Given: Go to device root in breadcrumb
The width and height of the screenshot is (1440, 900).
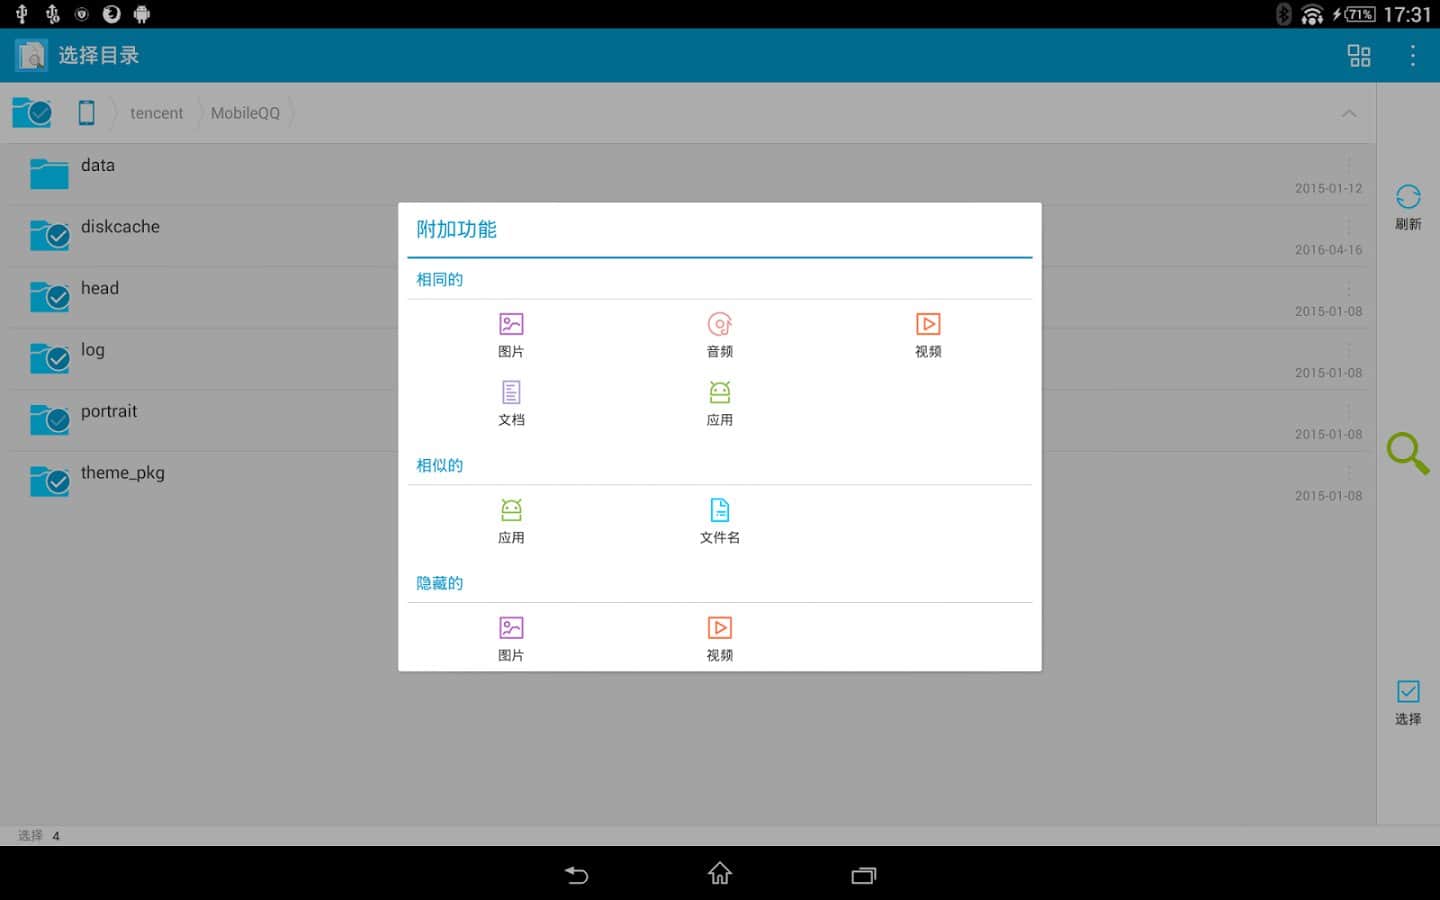Looking at the screenshot, I should [x=87, y=114].
